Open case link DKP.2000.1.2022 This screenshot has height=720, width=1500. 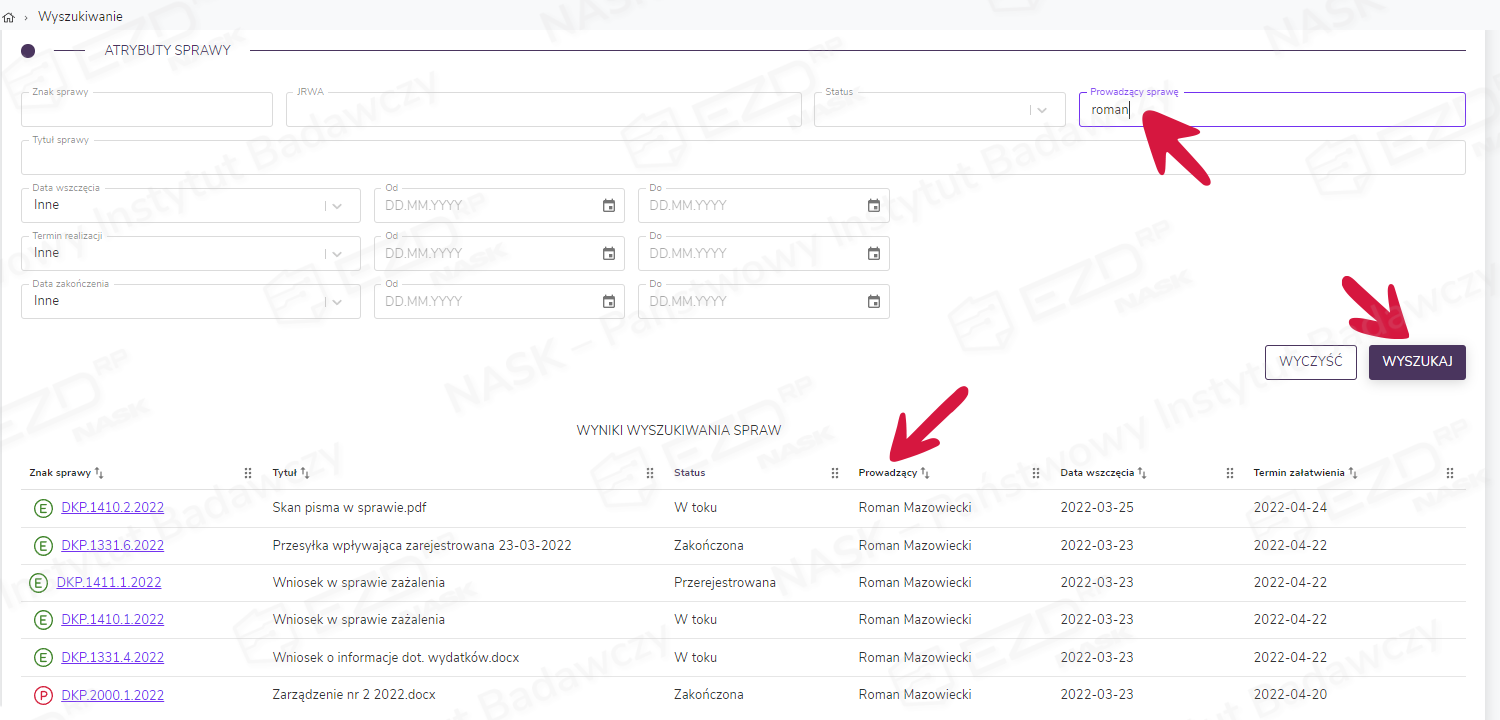click(x=112, y=695)
